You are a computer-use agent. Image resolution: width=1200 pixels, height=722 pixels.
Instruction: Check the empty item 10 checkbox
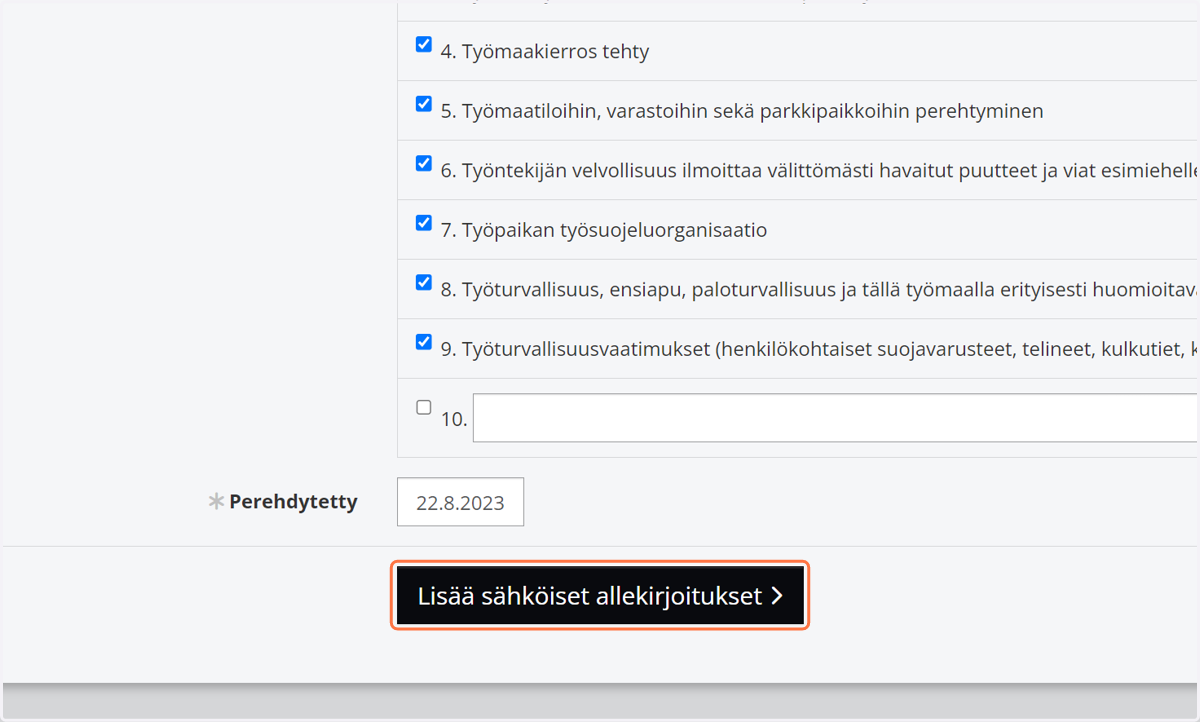(423, 407)
